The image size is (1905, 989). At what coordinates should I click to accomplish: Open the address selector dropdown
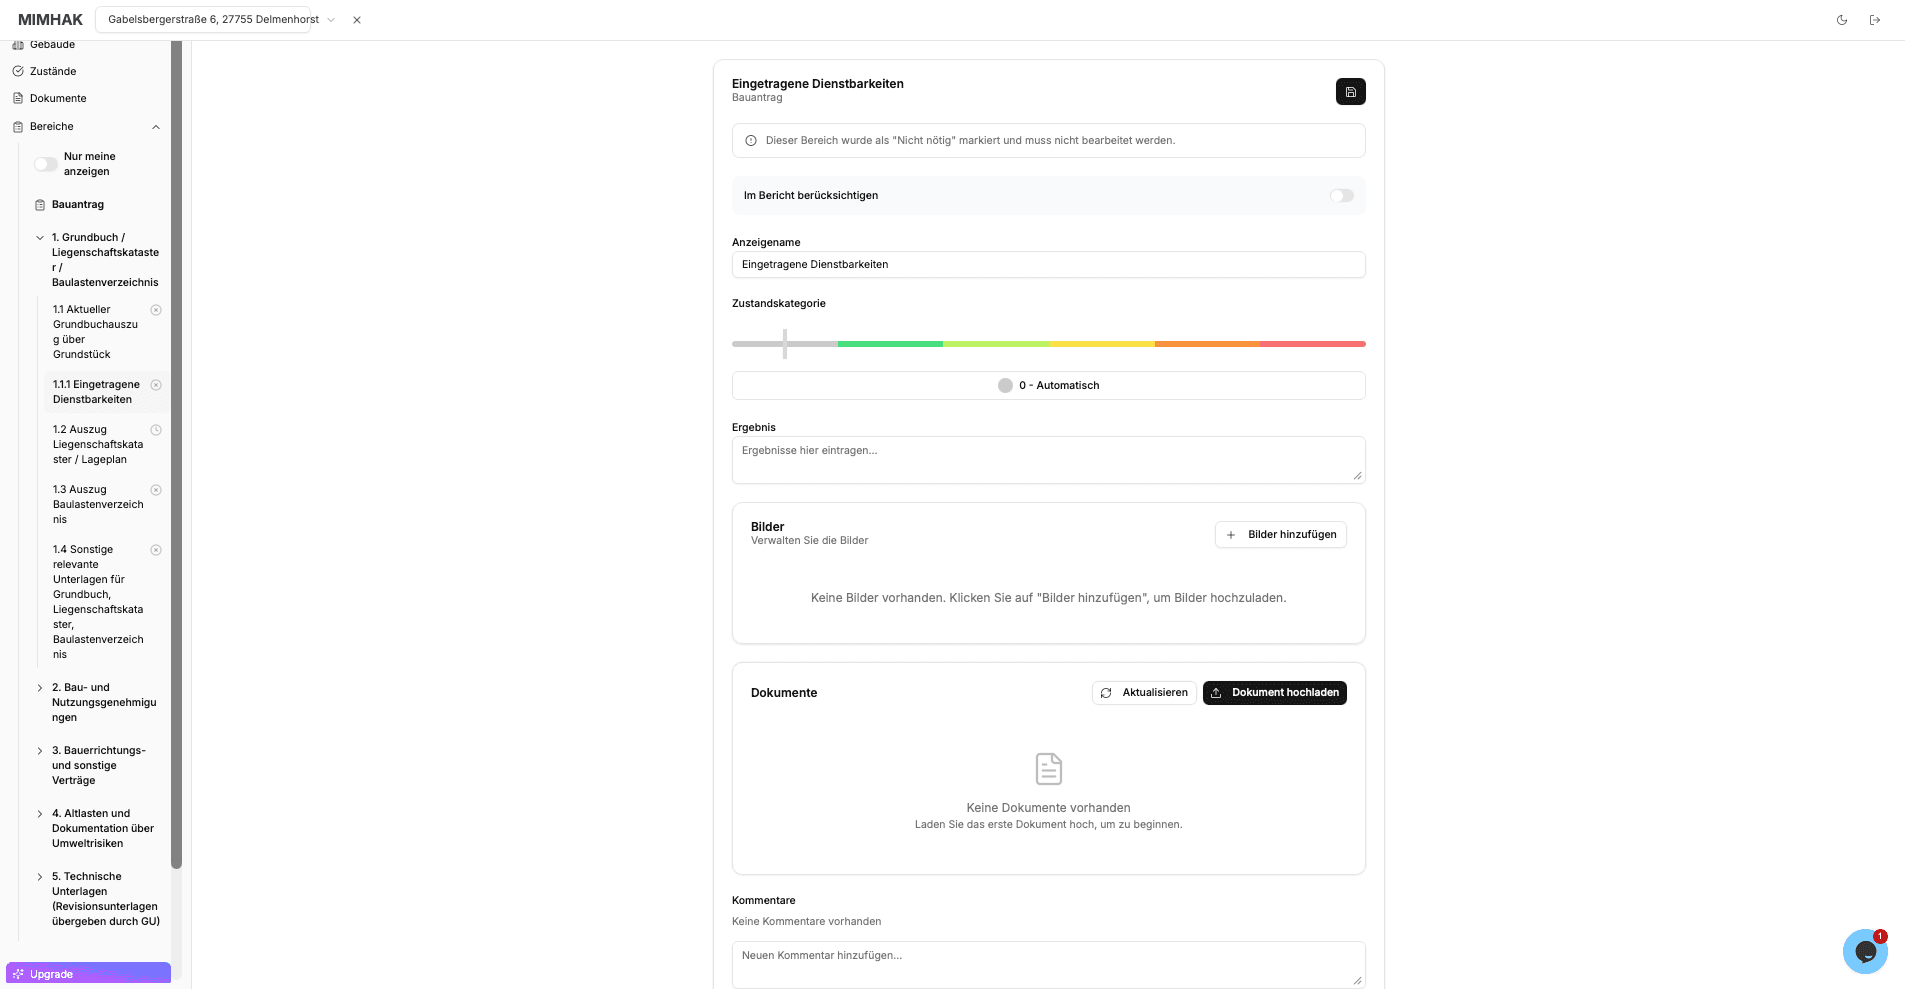203,20
